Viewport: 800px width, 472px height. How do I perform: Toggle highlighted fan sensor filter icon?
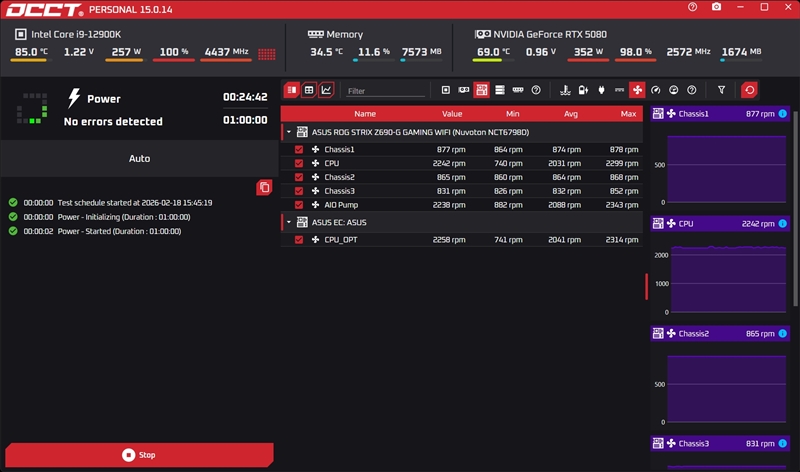click(x=637, y=90)
